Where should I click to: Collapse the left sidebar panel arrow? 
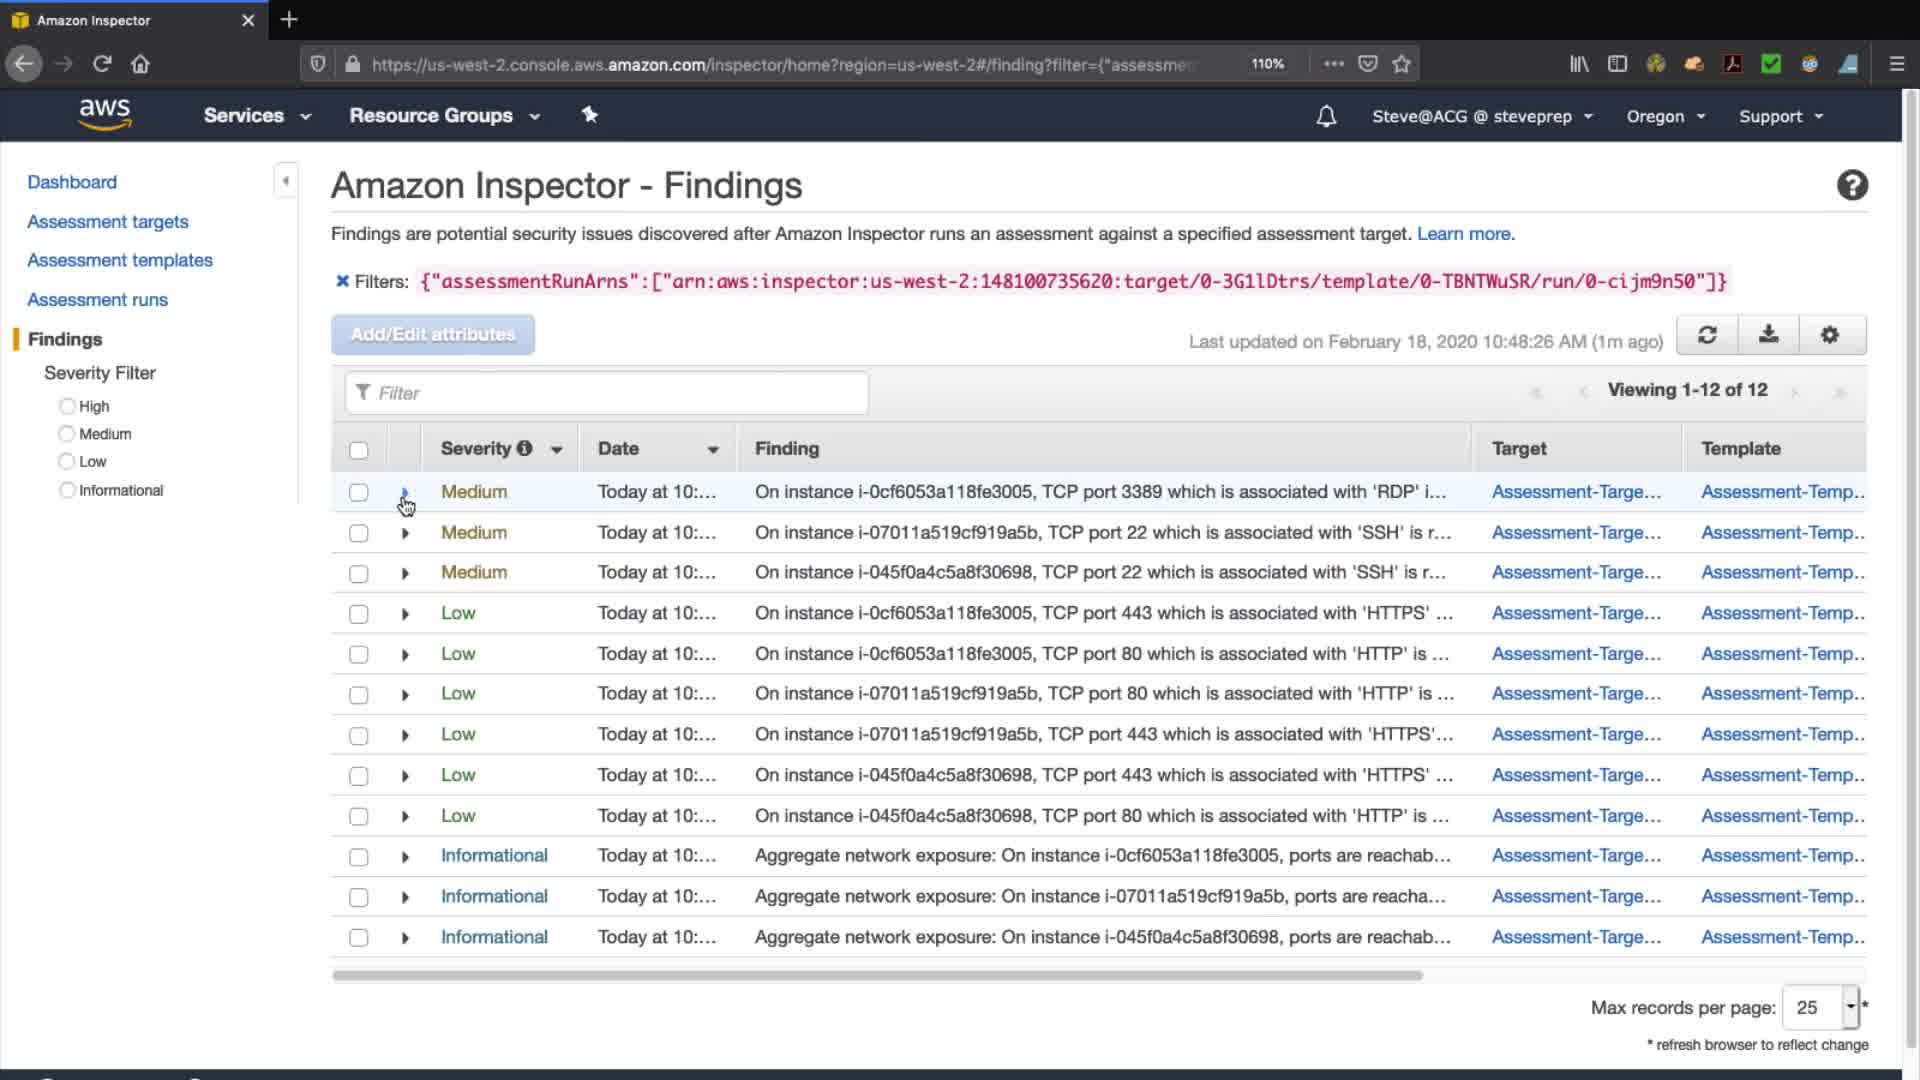click(286, 181)
